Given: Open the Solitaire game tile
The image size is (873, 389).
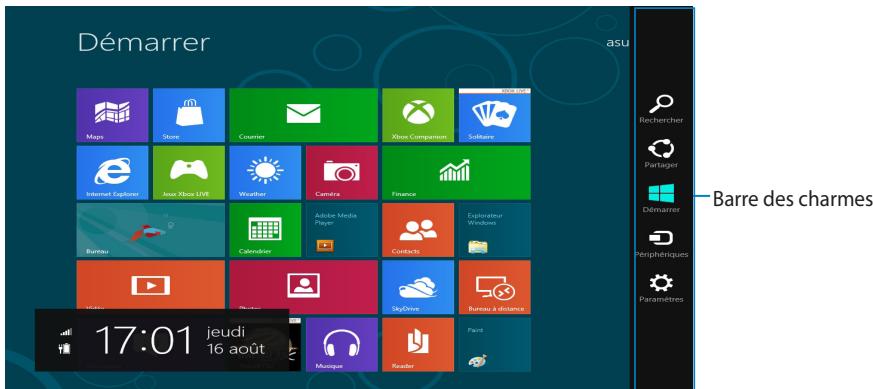Looking at the screenshot, I should [494, 115].
